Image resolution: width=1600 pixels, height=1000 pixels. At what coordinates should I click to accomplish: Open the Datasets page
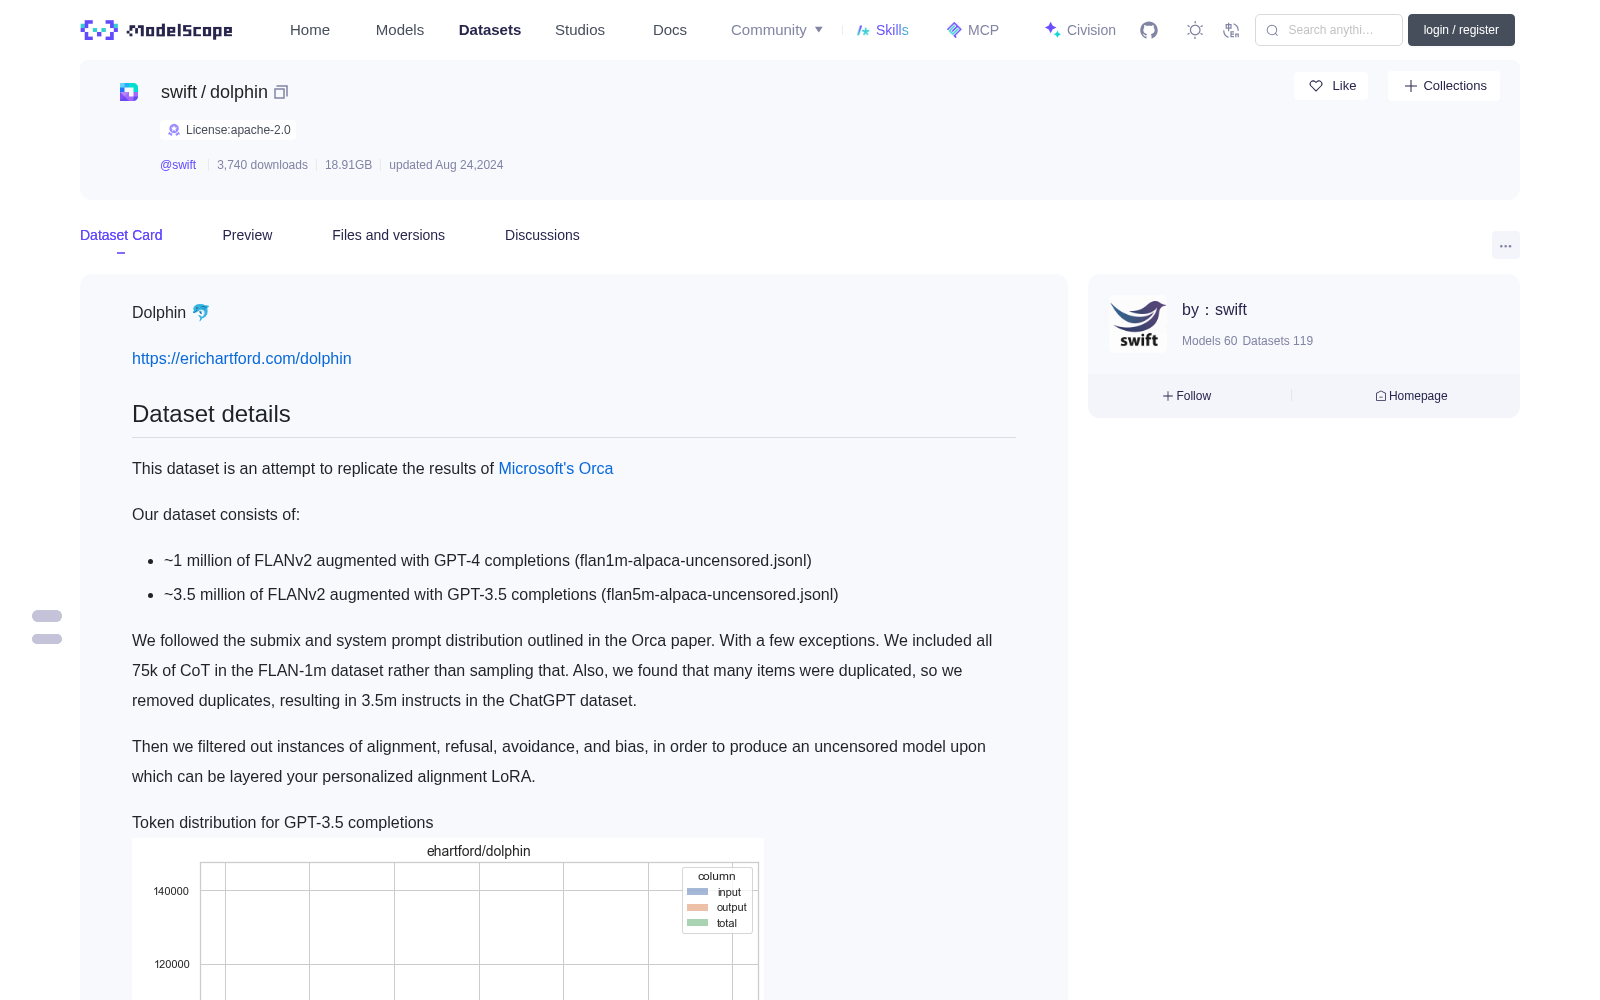490,30
